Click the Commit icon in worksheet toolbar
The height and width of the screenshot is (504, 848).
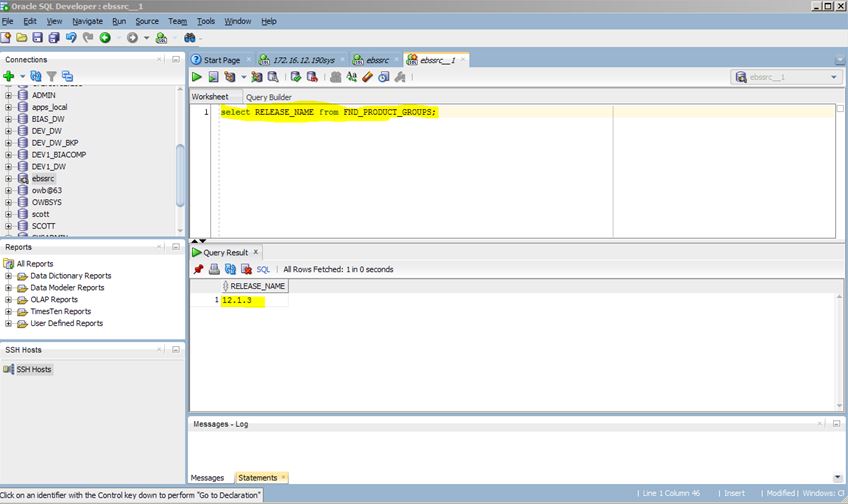pos(296,77)
